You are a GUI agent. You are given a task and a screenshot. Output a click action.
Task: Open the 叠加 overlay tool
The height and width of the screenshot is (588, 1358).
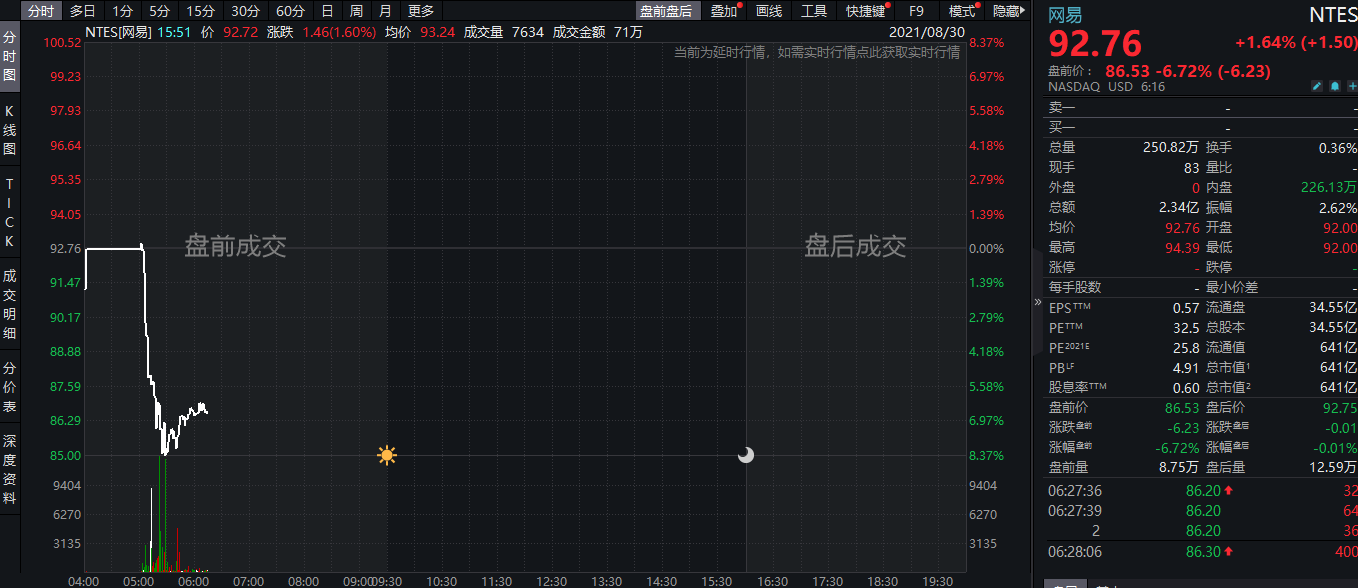(721, 12)
